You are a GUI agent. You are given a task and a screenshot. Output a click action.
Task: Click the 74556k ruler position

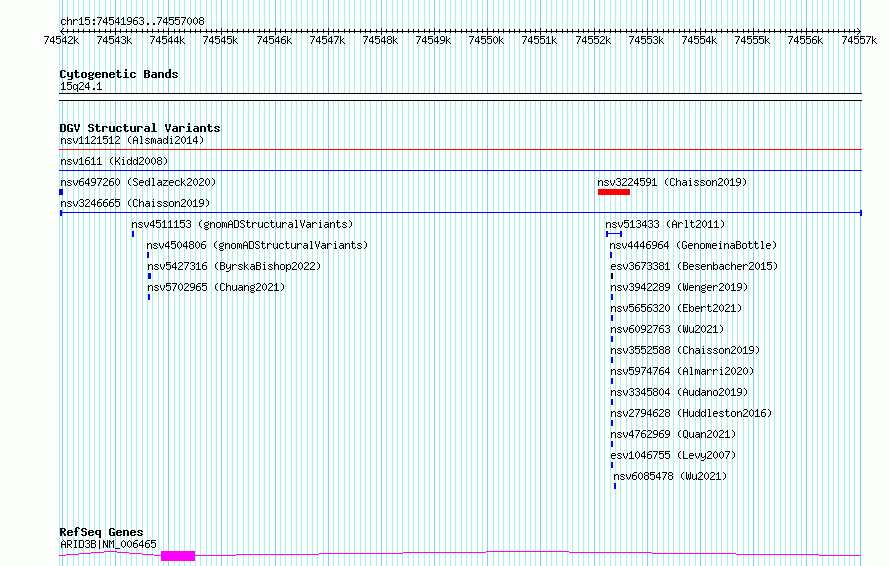tap(805, 40)
